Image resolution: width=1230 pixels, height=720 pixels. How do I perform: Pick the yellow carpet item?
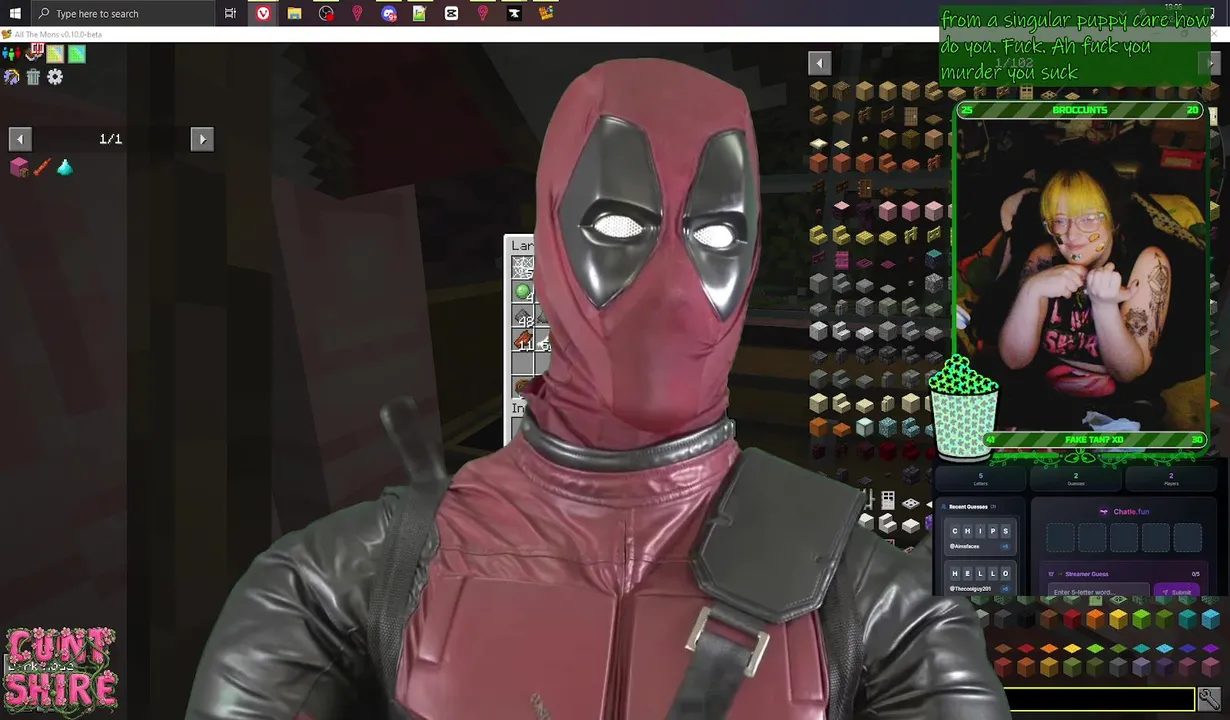point(1072,648)
